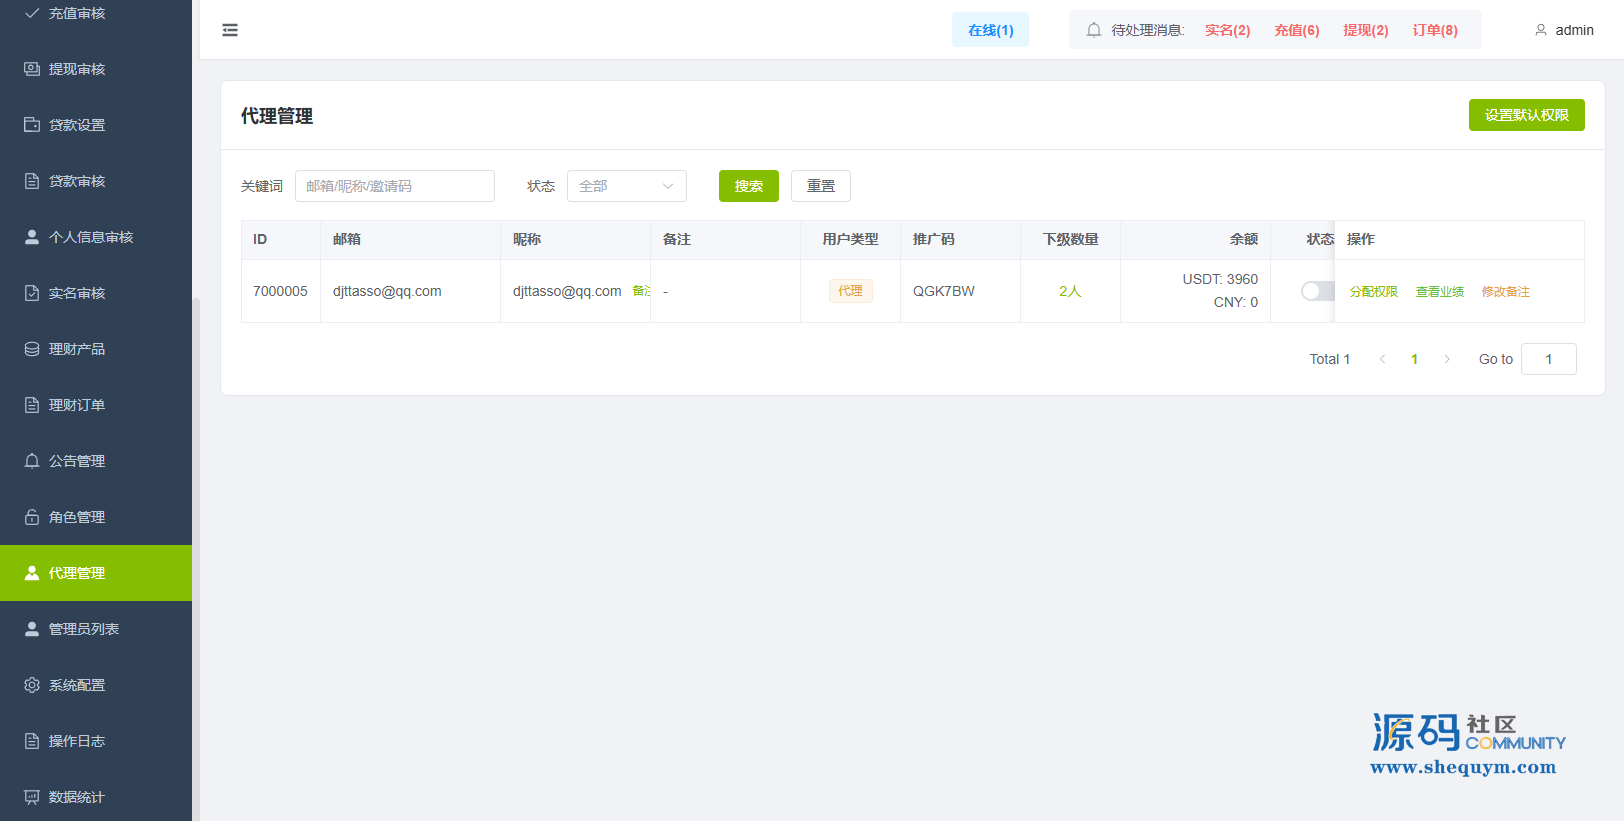Click the 实名审核 document-check icon
This screenshot has width=1624, height=821.
pos(32,293)
